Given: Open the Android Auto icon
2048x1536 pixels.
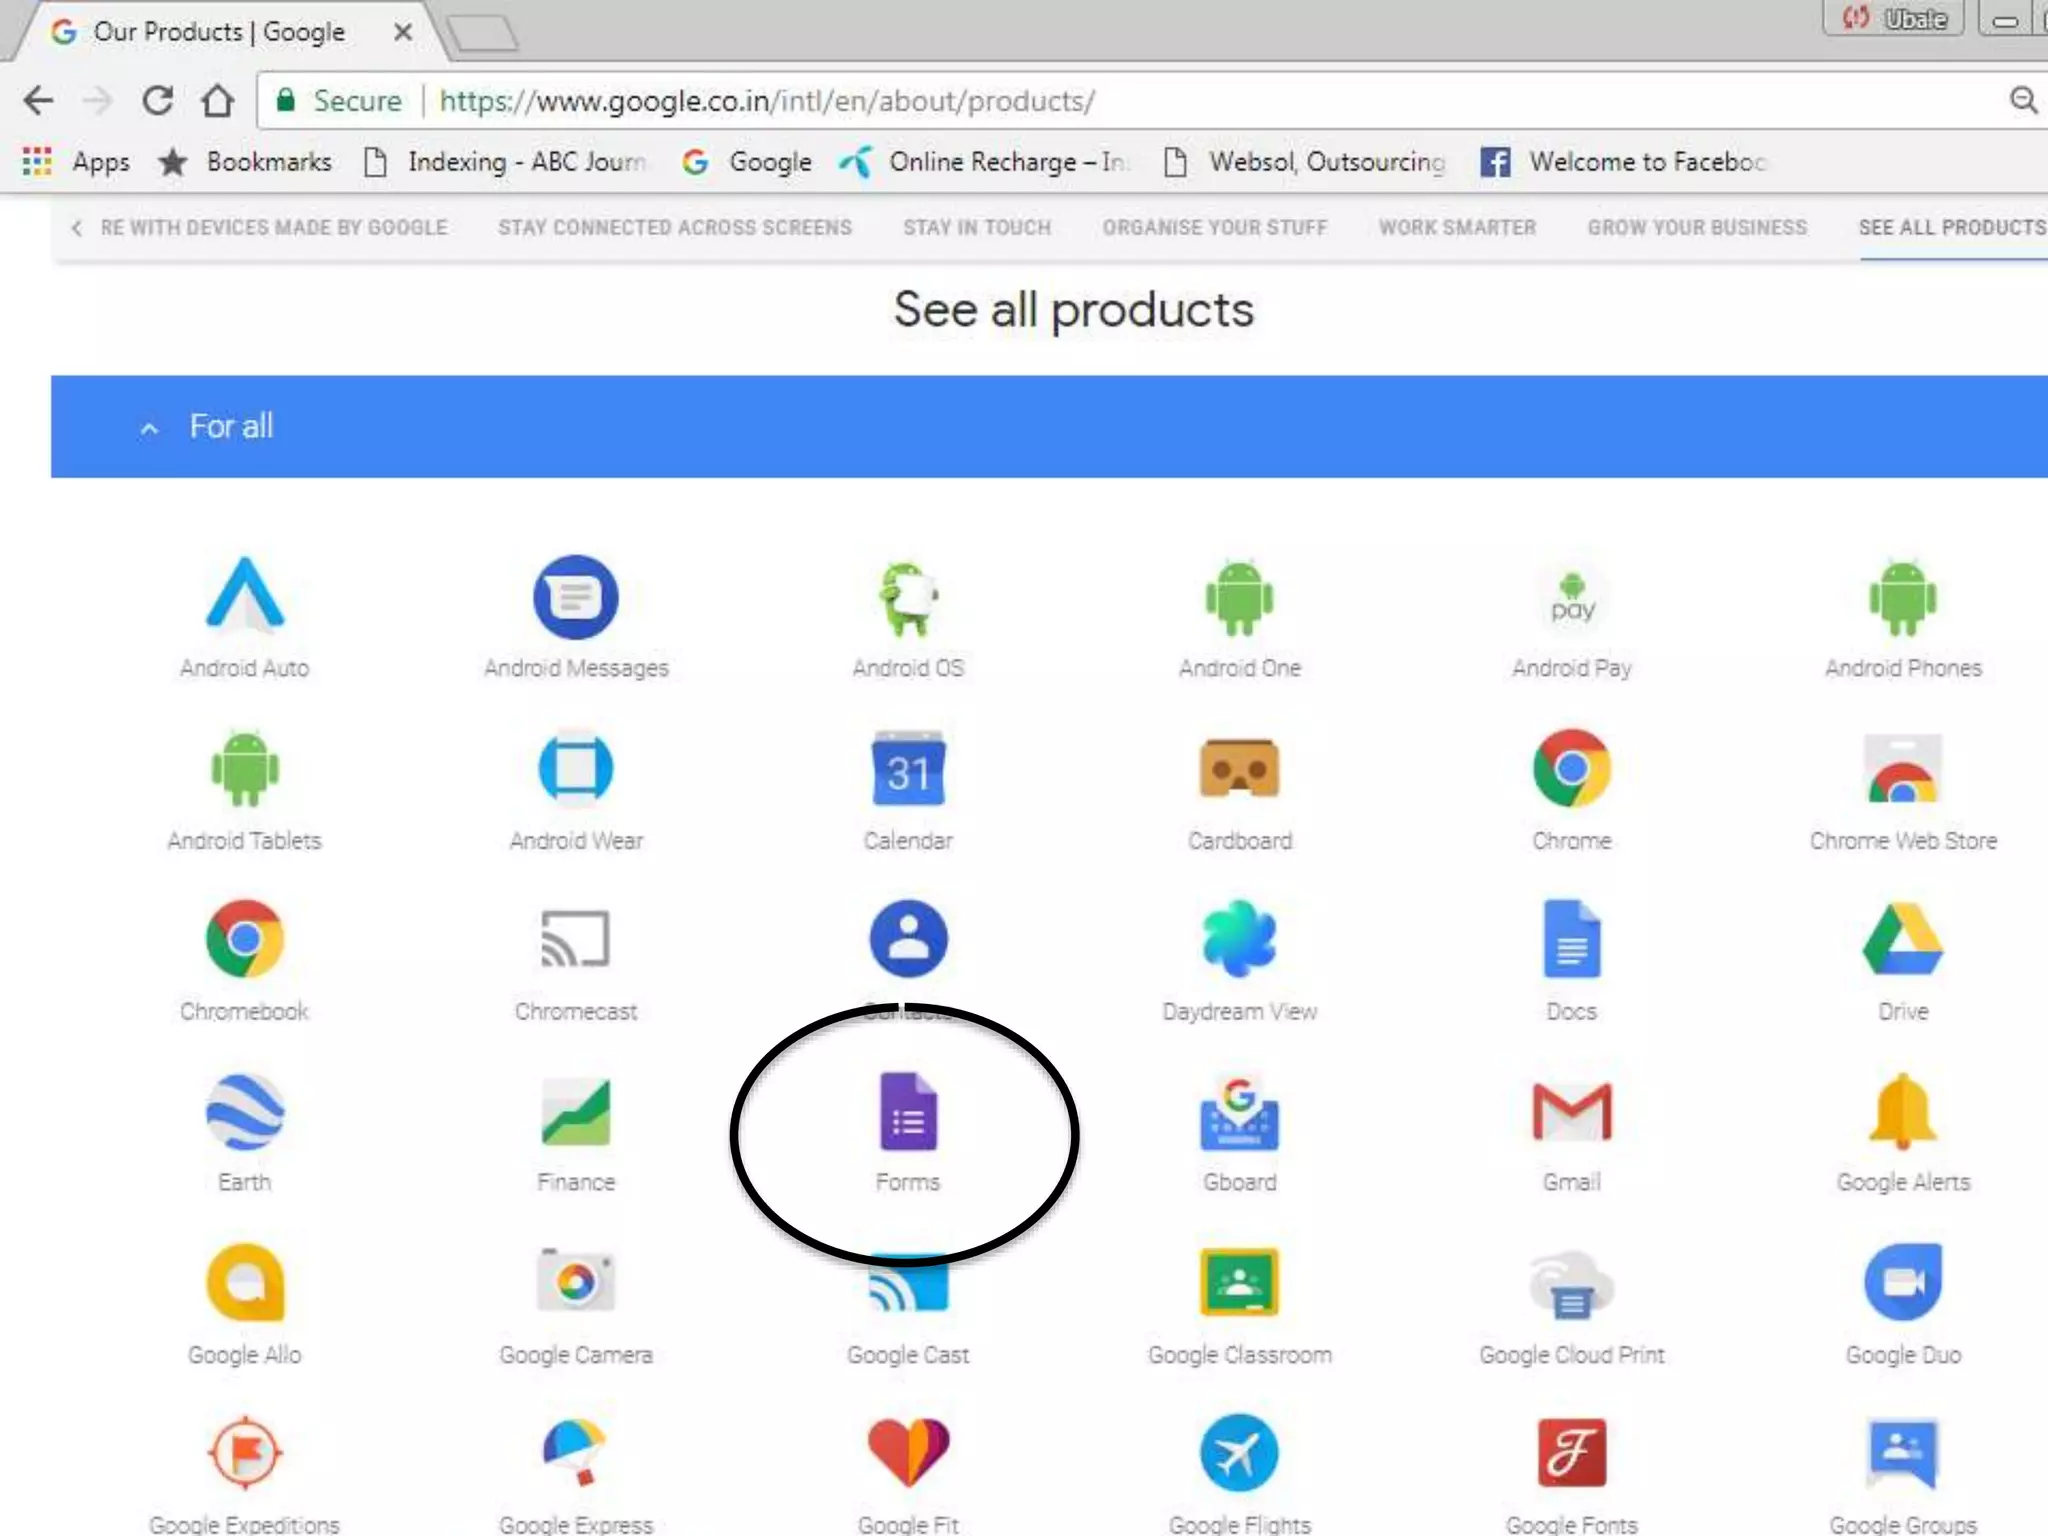Looking at the screenshot, I should (245, 596).
